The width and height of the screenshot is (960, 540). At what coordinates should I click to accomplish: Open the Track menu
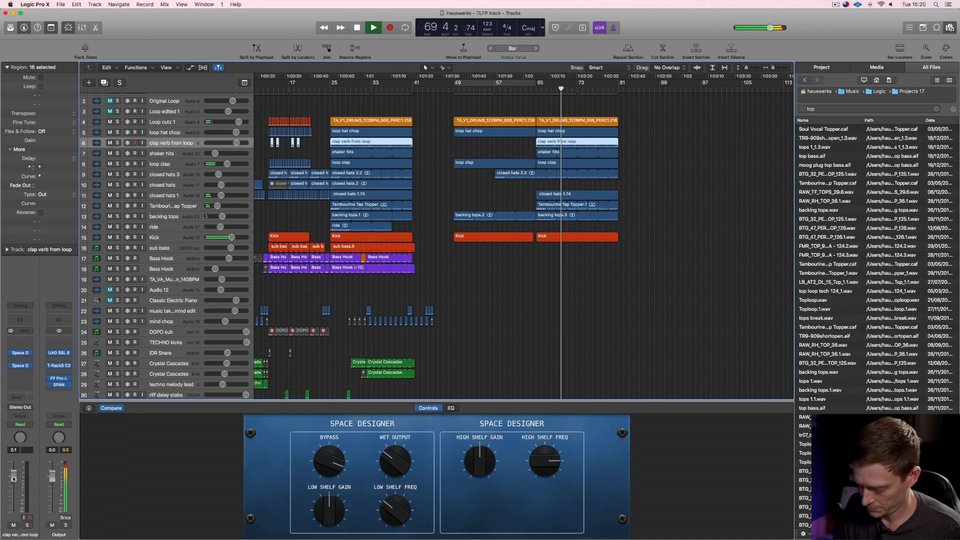(94, 4)
